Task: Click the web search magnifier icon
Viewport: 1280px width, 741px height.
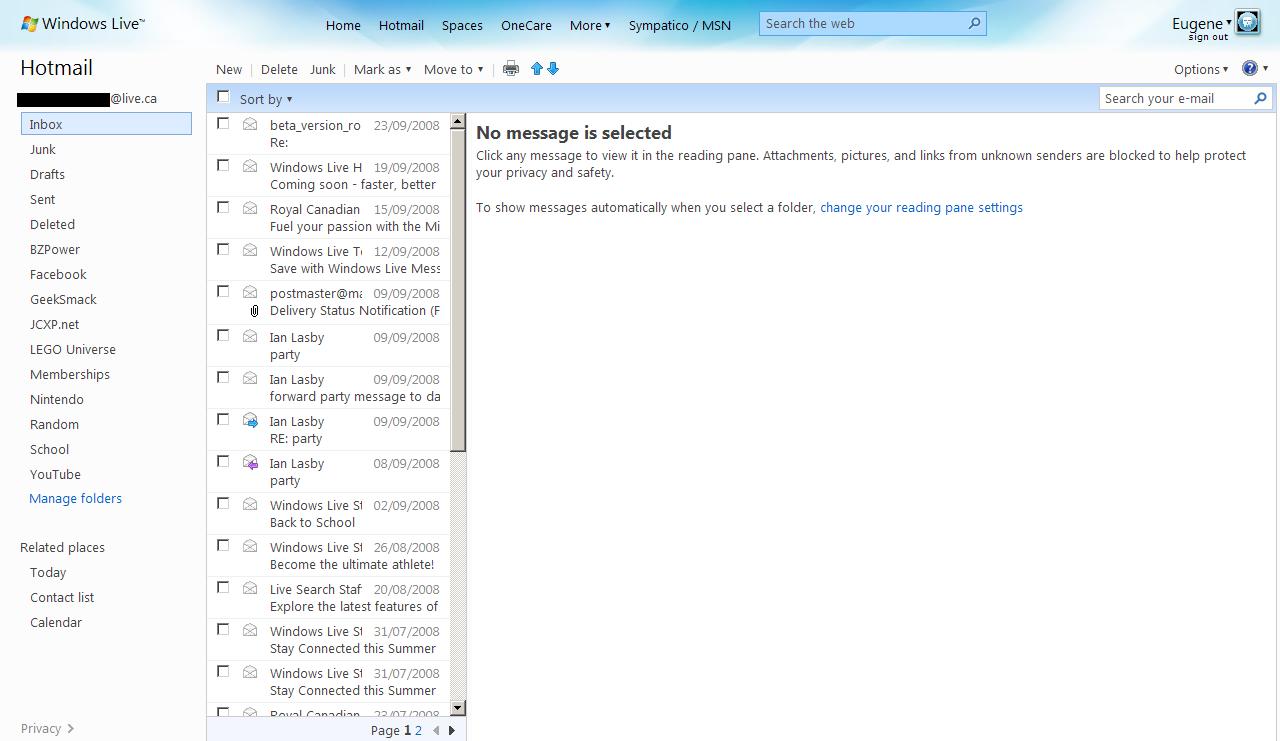Action: tap(975, 24)
